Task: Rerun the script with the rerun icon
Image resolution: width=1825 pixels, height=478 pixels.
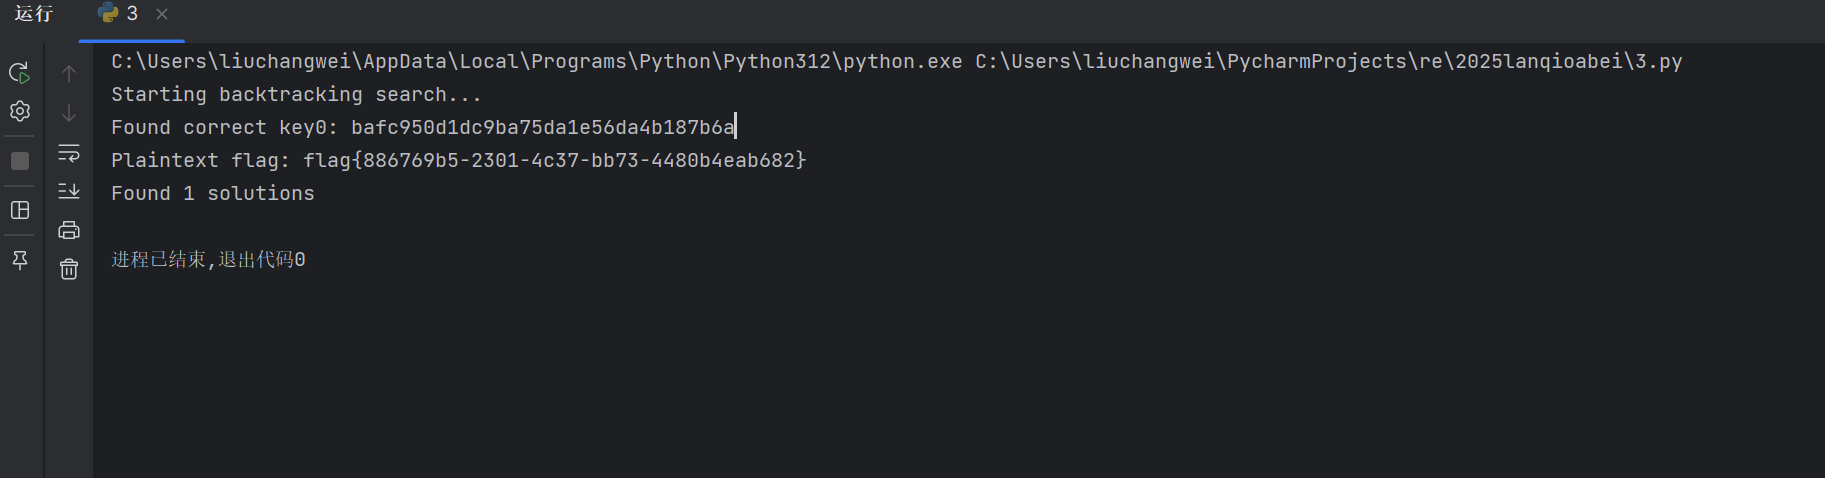Action: point(20,73)
